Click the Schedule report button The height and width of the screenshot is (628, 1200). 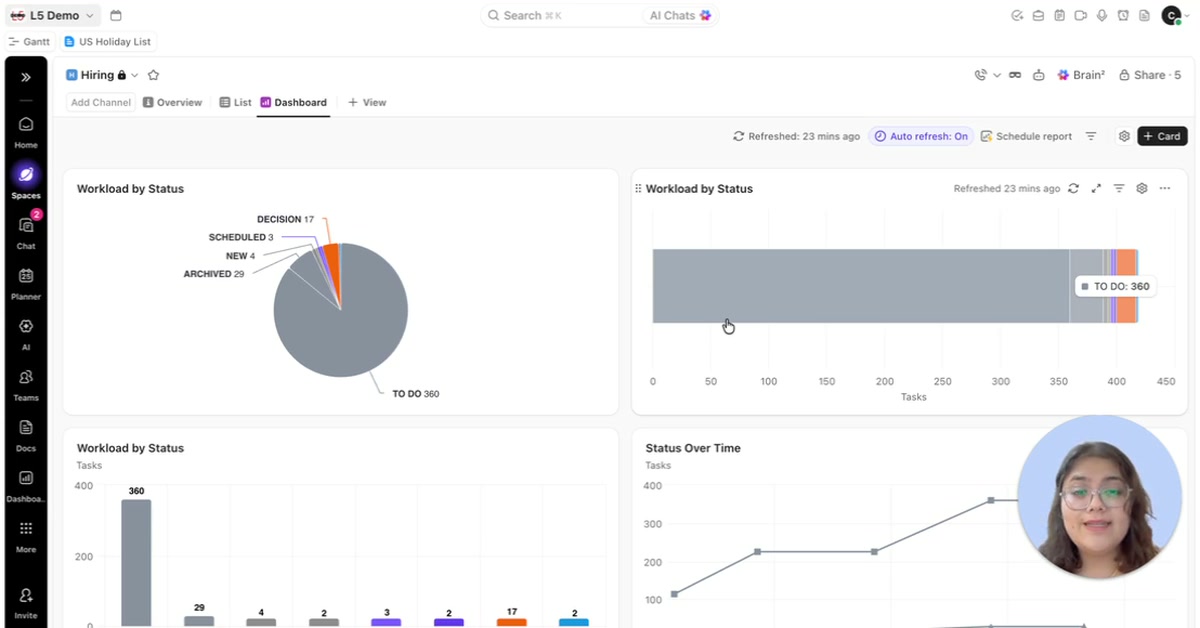pyautogui.click(x=1026, y=136)
